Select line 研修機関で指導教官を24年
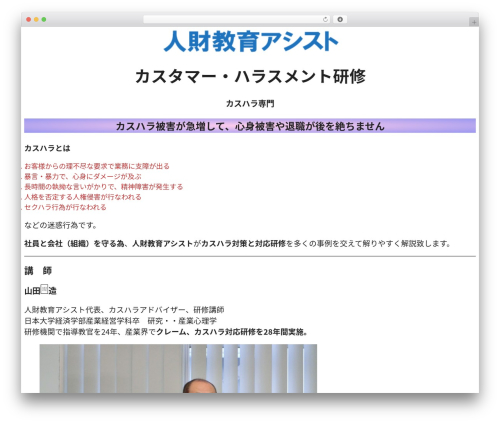Viewport: 500px width, 423px height. coord(166,332)
